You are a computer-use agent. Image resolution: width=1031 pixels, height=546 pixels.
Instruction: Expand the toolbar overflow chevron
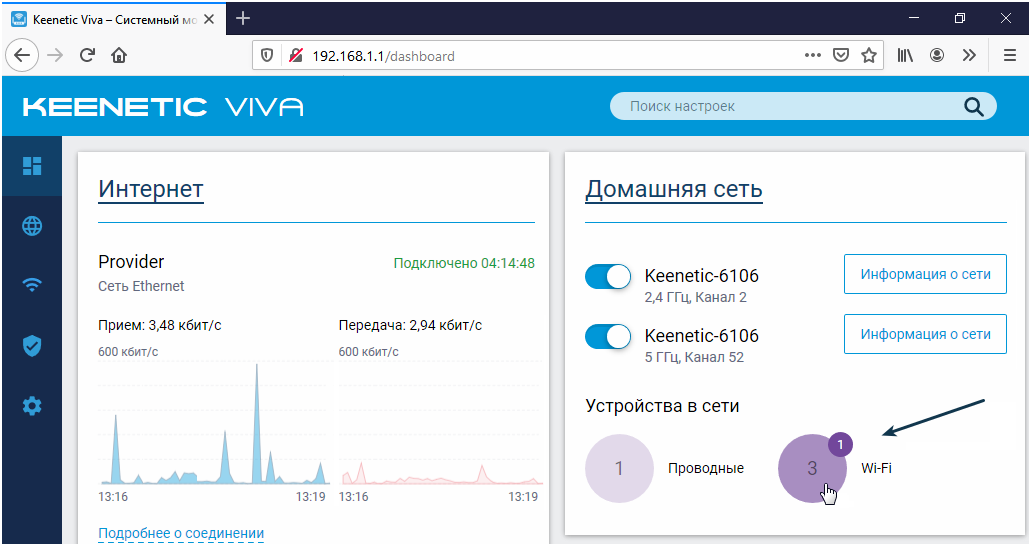[x=968, y=56]
